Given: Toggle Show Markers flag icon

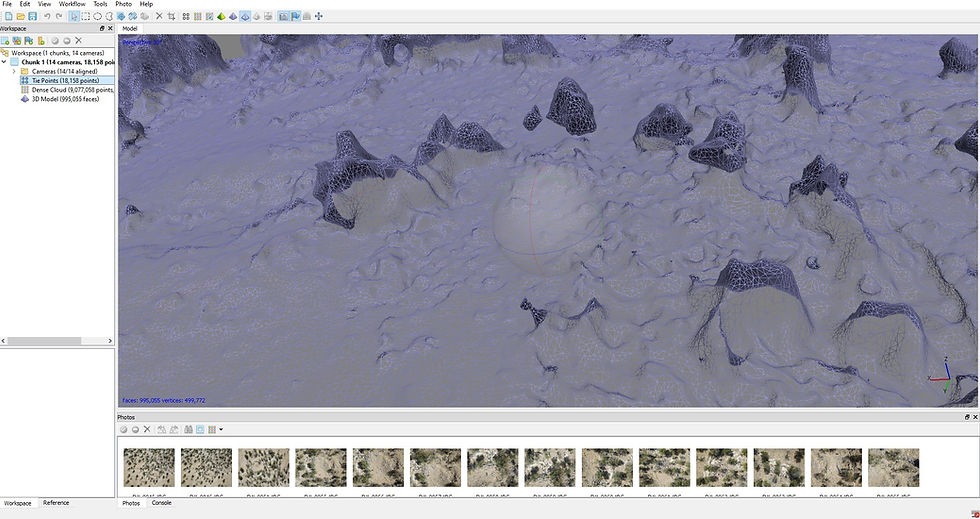Looking at the screenshot, I should coord(295,16).
